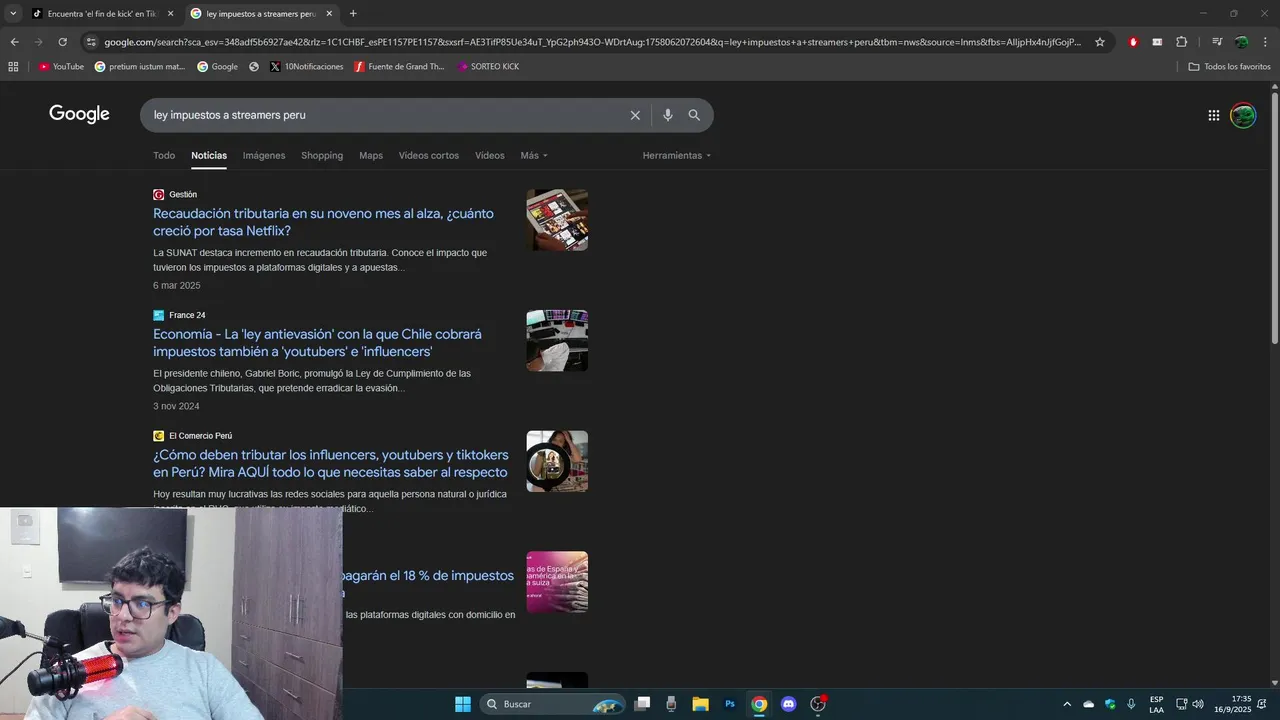Go back with the browser's back arrow
Screen dimensions: 1280x720
(14, 42)
